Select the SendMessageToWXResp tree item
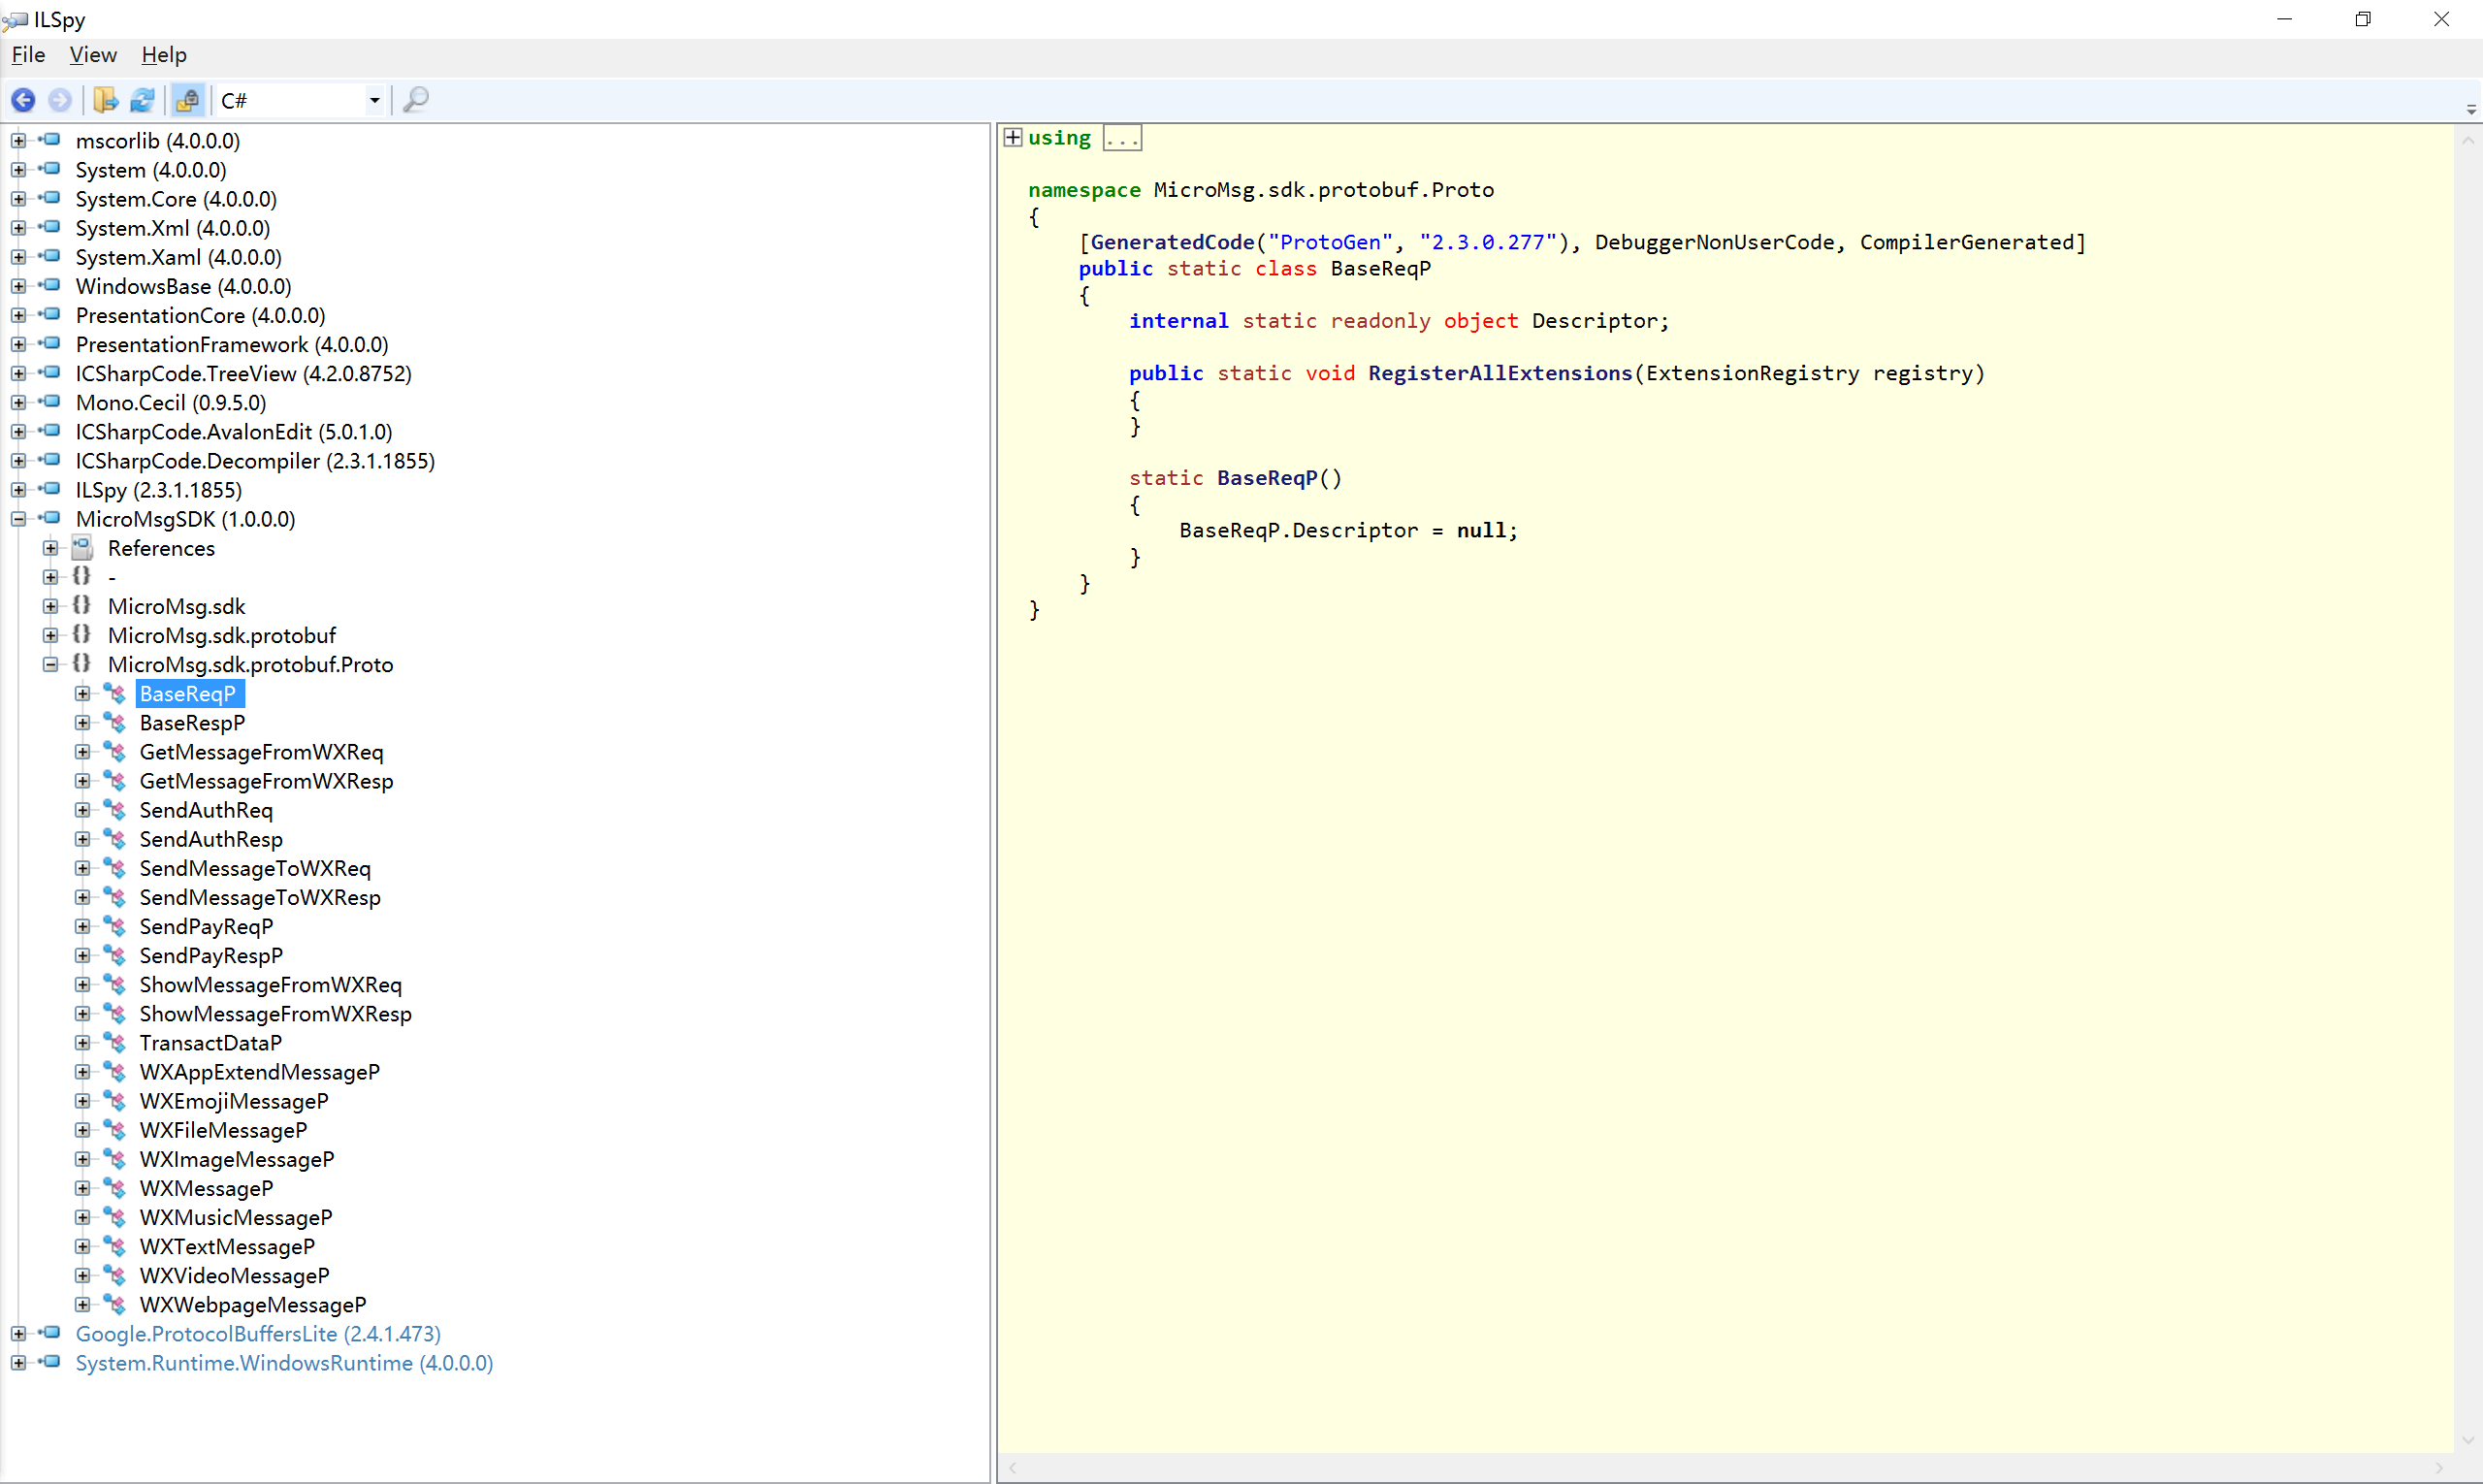The image size is (2483, 1484). coord(260,898)
